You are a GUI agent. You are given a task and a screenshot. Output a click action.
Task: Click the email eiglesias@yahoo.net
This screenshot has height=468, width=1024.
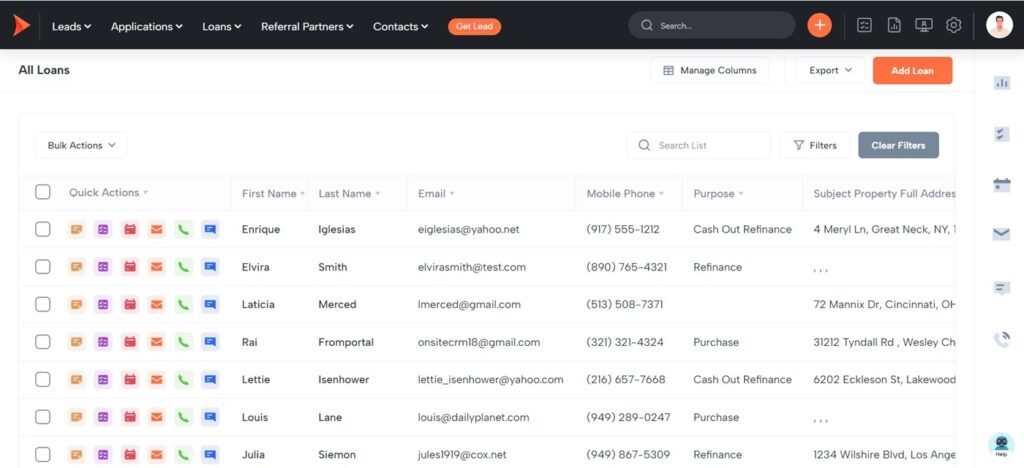click(469, 229)
